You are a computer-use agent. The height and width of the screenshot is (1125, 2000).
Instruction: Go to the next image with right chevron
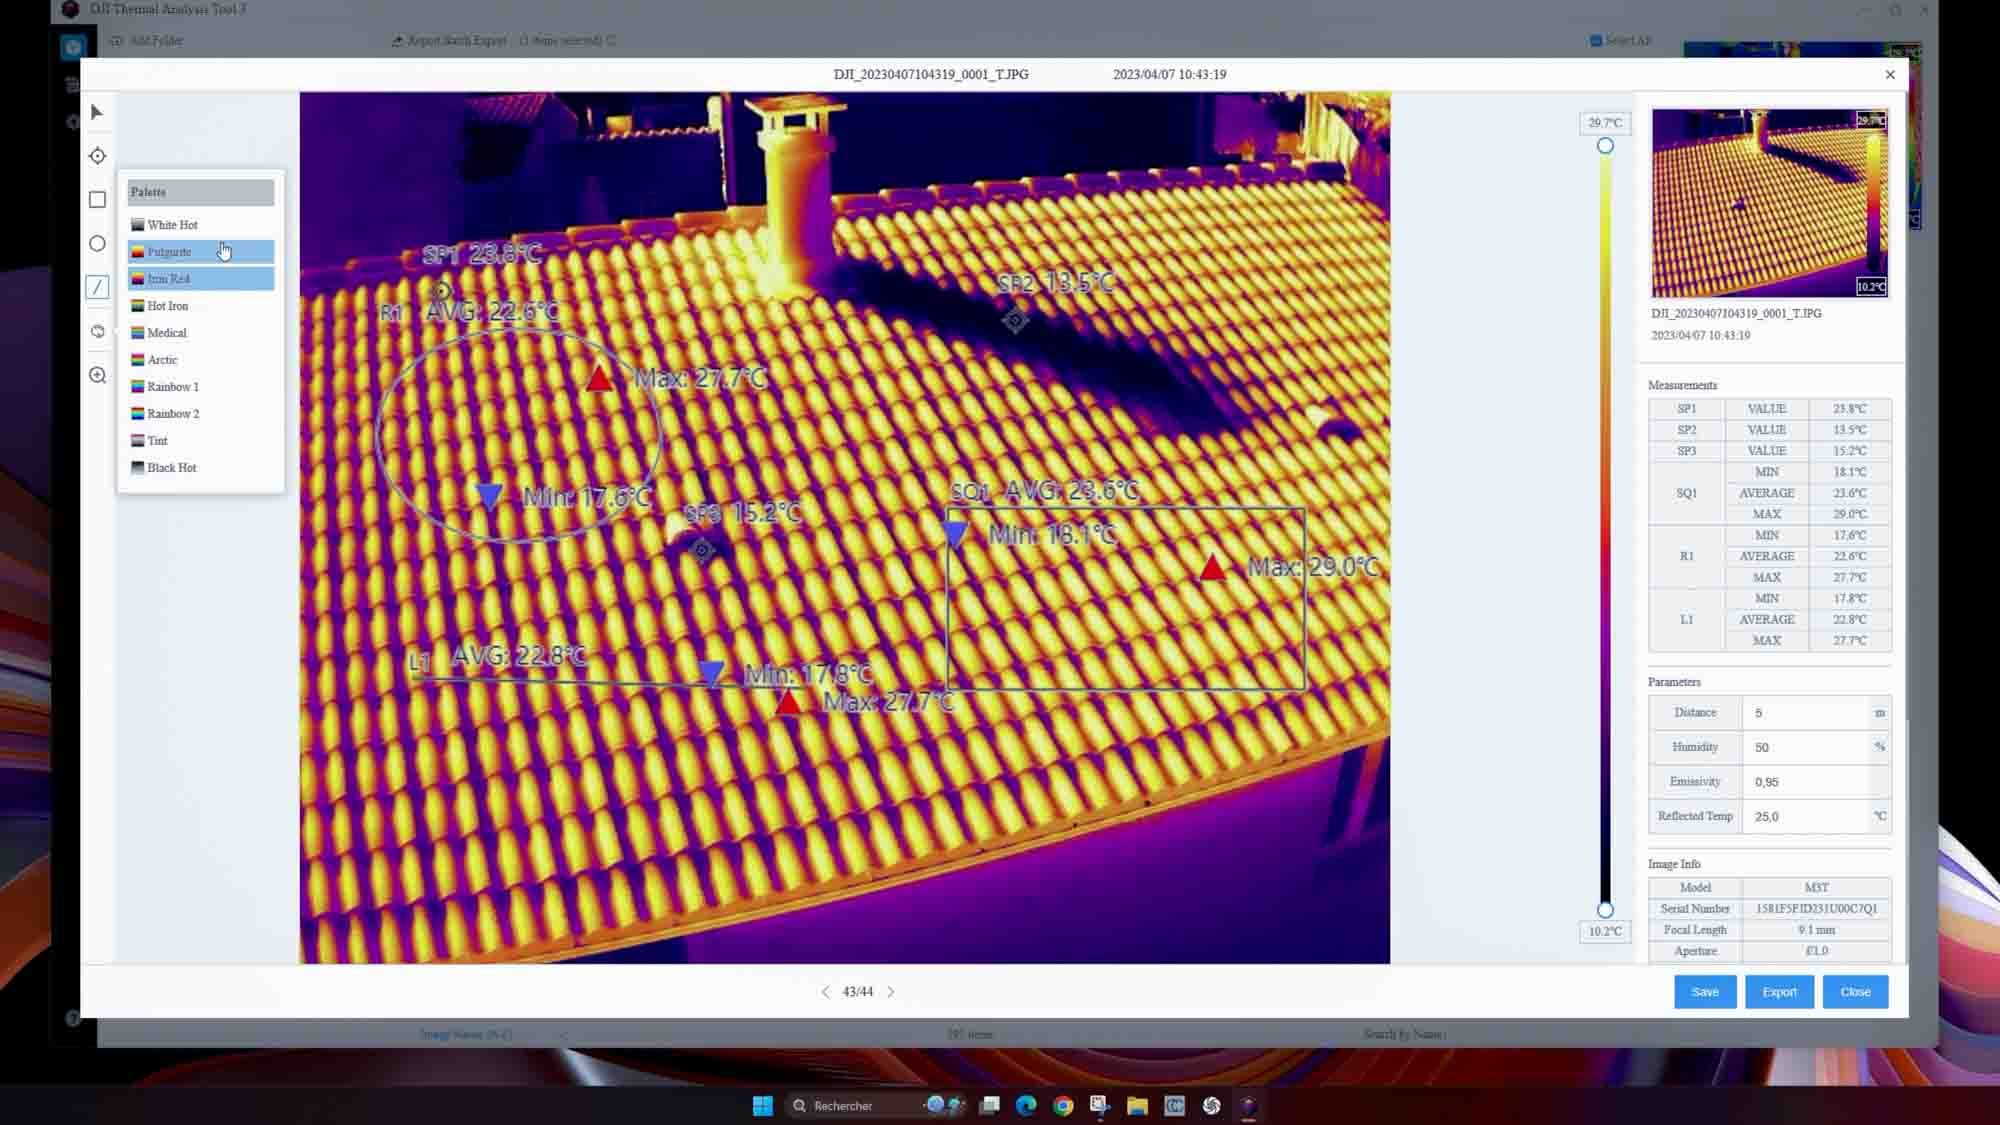pyautogui.click(x=890, y=991)
